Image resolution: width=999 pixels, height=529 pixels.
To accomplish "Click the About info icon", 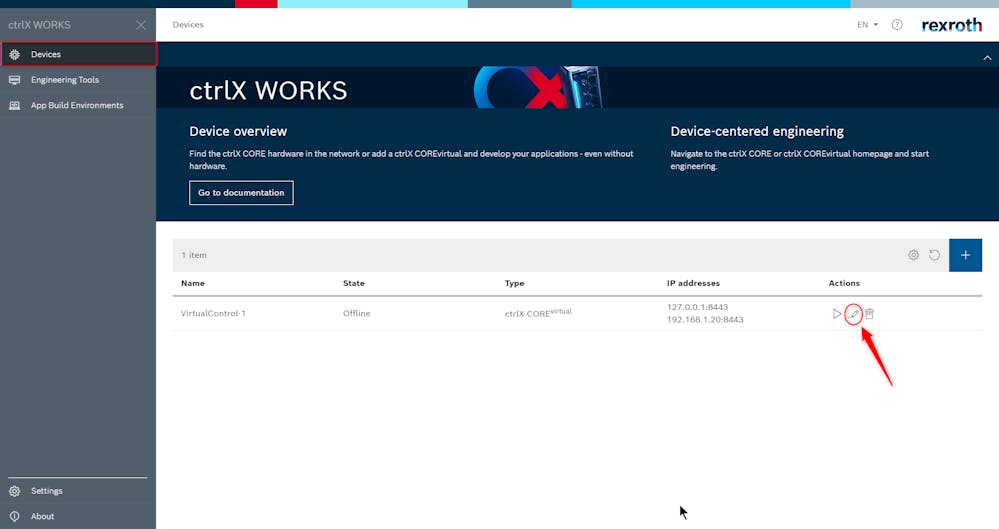I will 15,516.
